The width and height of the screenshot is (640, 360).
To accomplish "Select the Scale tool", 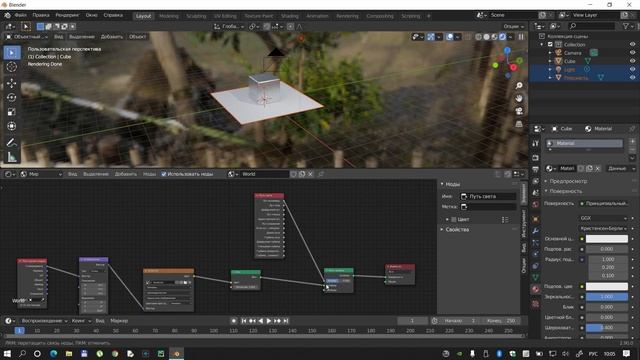I will (12, 111).
